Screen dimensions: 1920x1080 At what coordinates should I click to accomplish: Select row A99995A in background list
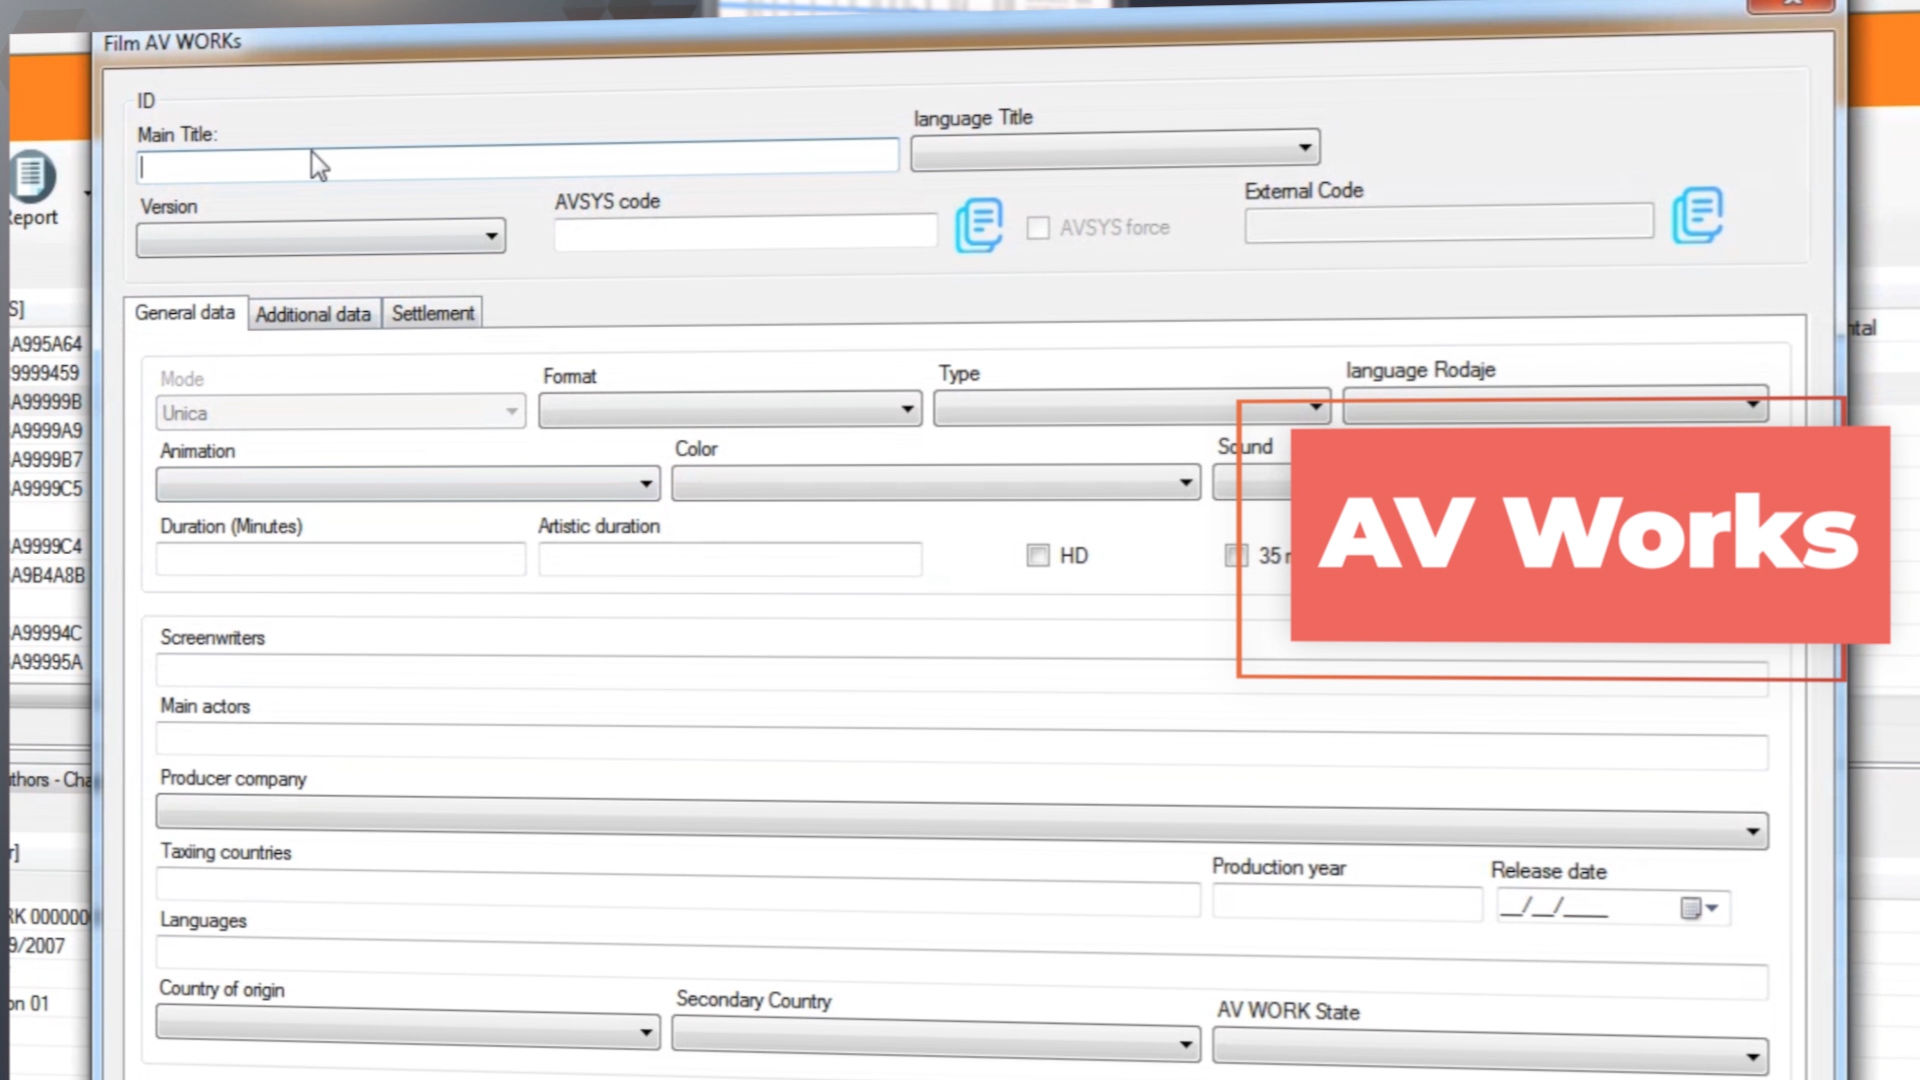tap(47, 662)
